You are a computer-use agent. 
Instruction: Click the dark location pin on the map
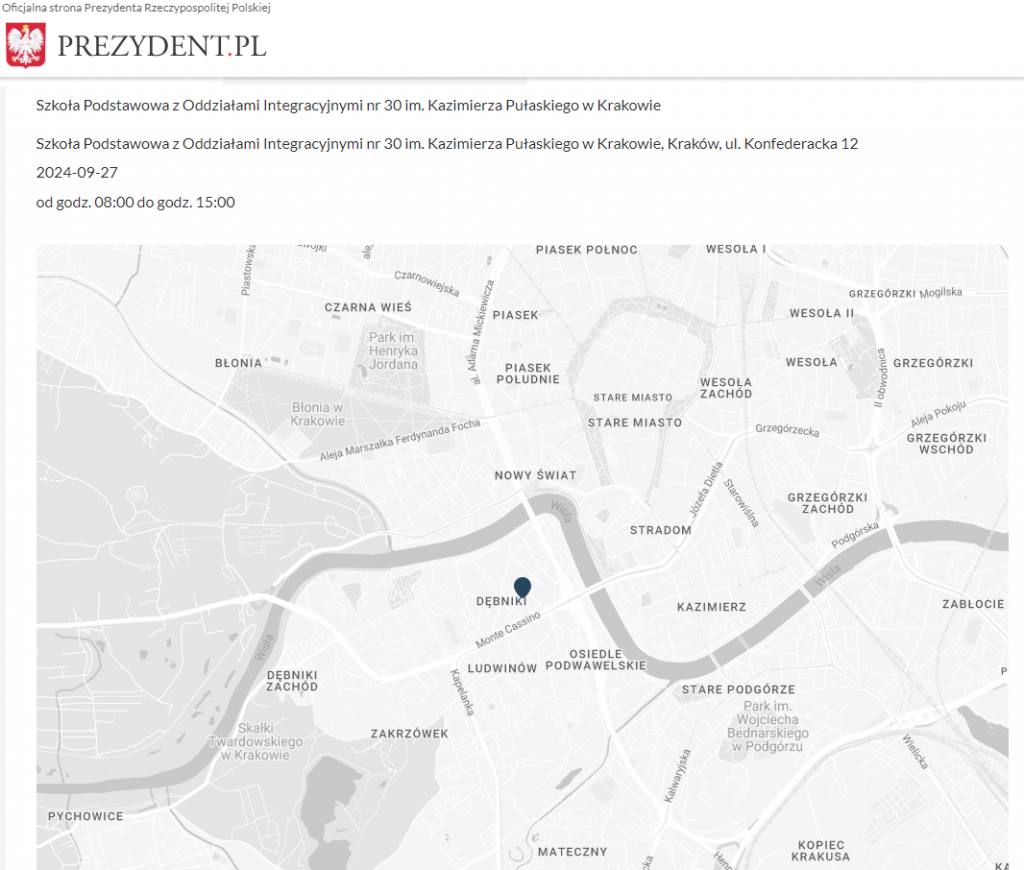pos(522,588)
